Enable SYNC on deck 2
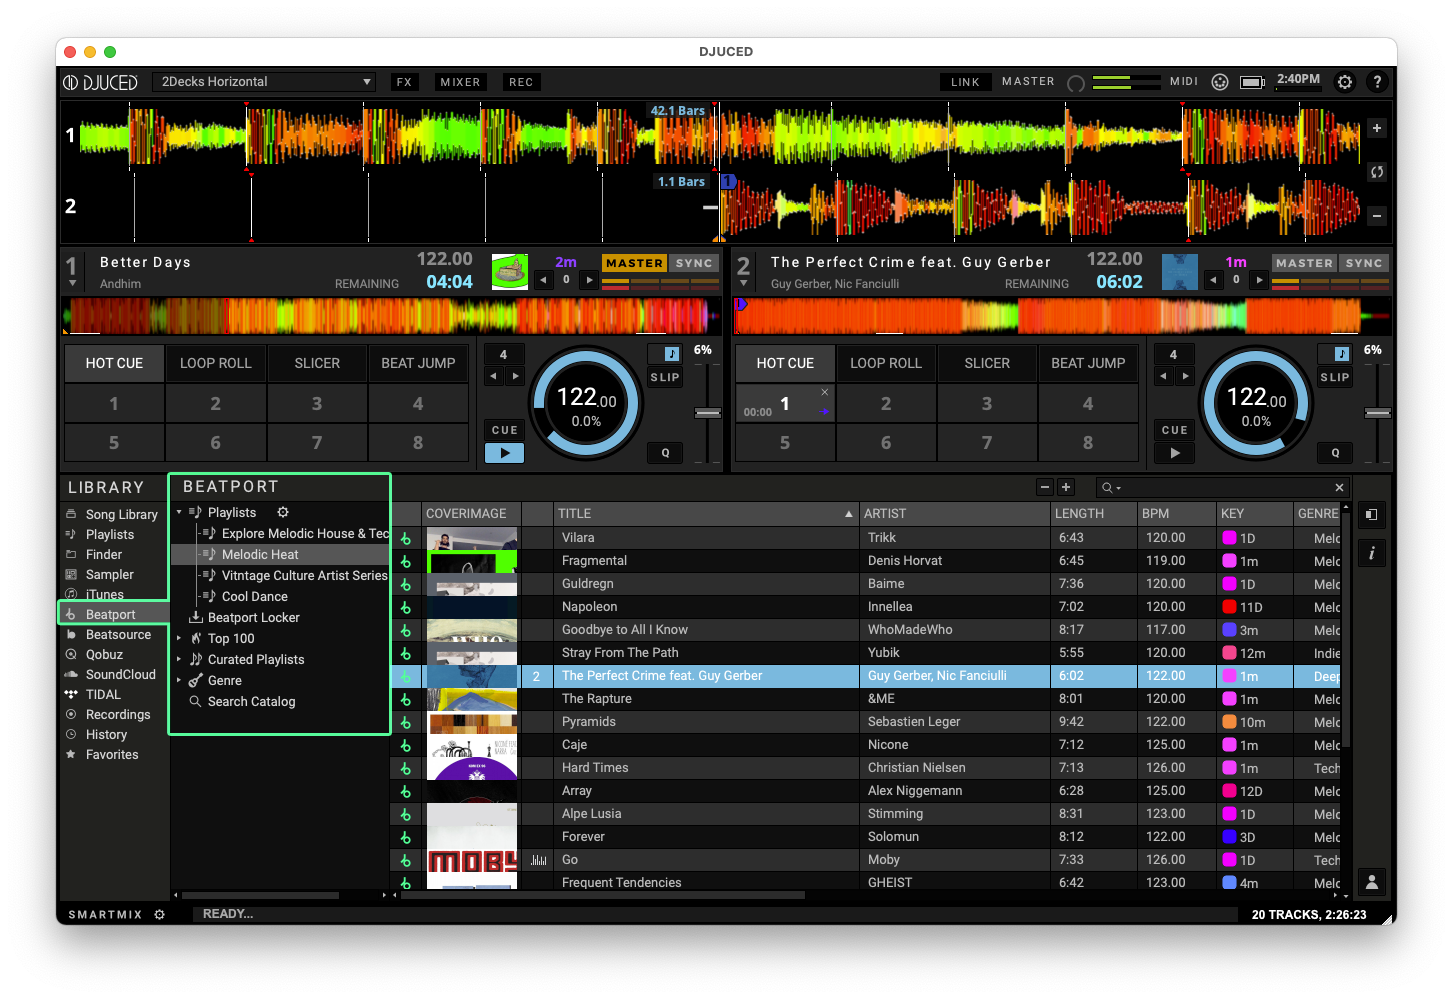The height and width of the screenshot is (999, 1453). [1364, 263]
